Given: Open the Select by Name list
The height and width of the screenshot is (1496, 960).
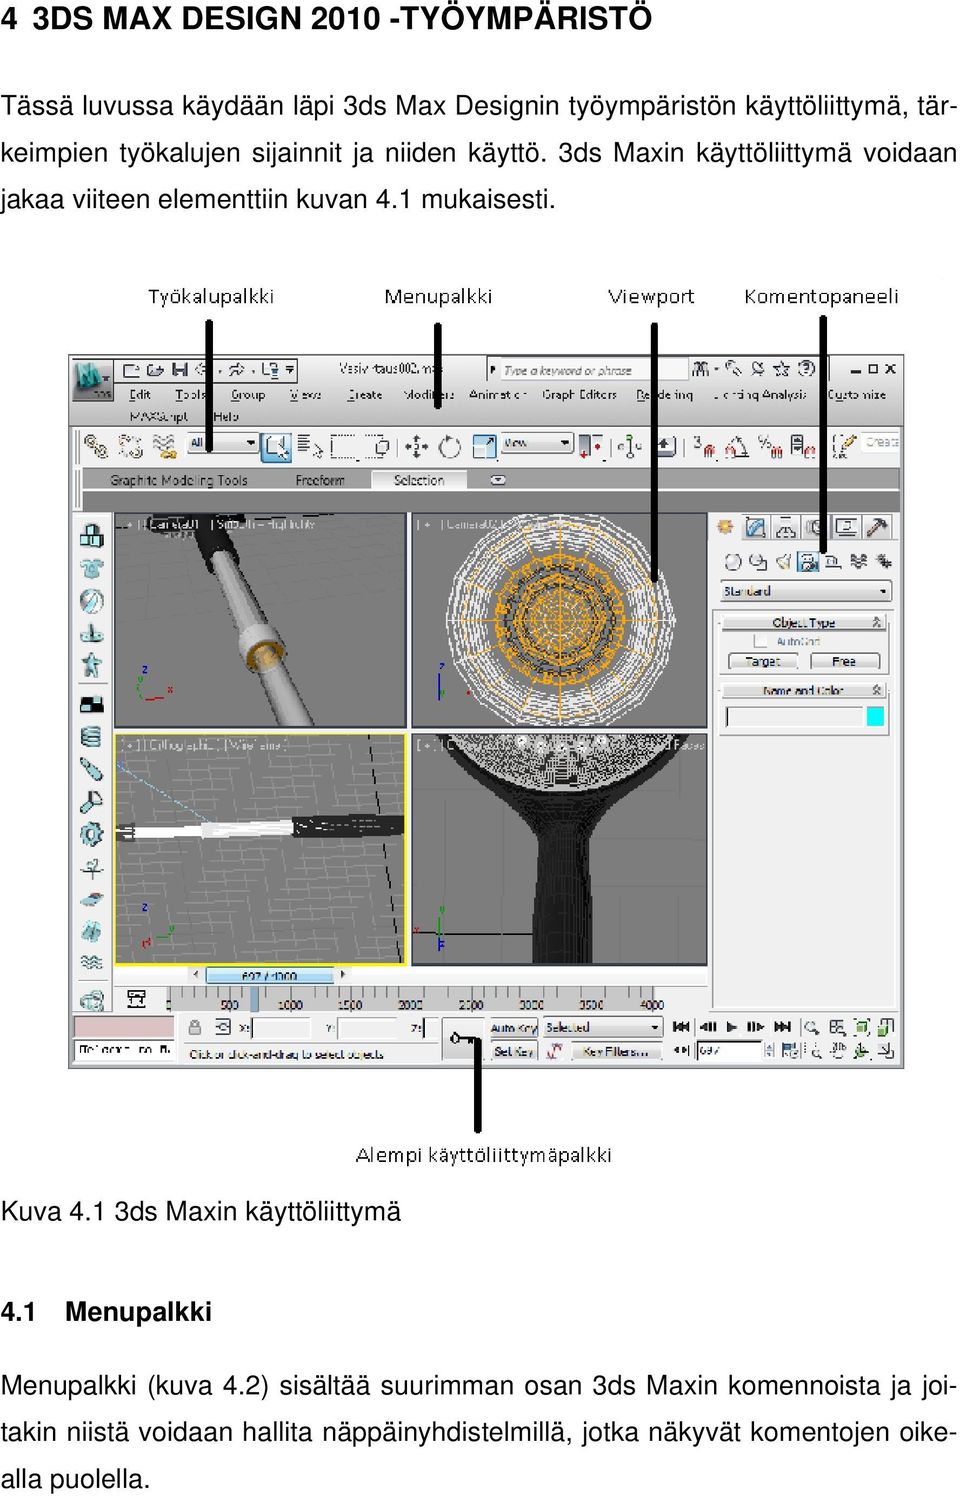Looking at the screenshot, I should point(310,446).
